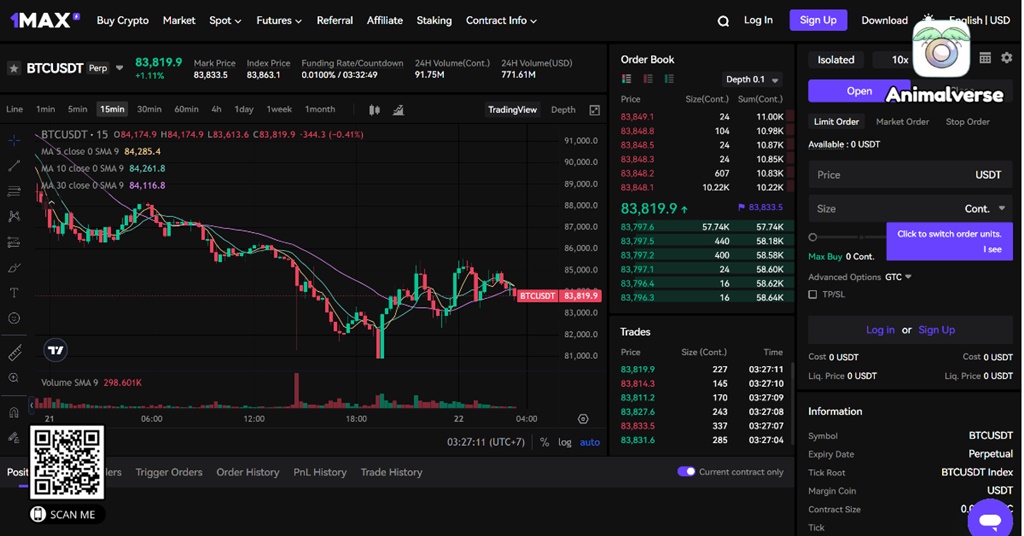The height and width of the screenshot is (536, 1024).
Task: Open the Depth 0.1 dropdown
Action: pyautogui.click(x=752, y=80)
